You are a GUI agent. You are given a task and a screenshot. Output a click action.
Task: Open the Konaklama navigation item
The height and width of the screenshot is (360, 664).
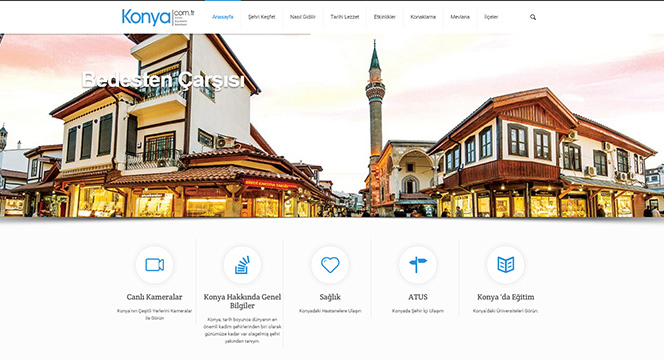point(423,17)
